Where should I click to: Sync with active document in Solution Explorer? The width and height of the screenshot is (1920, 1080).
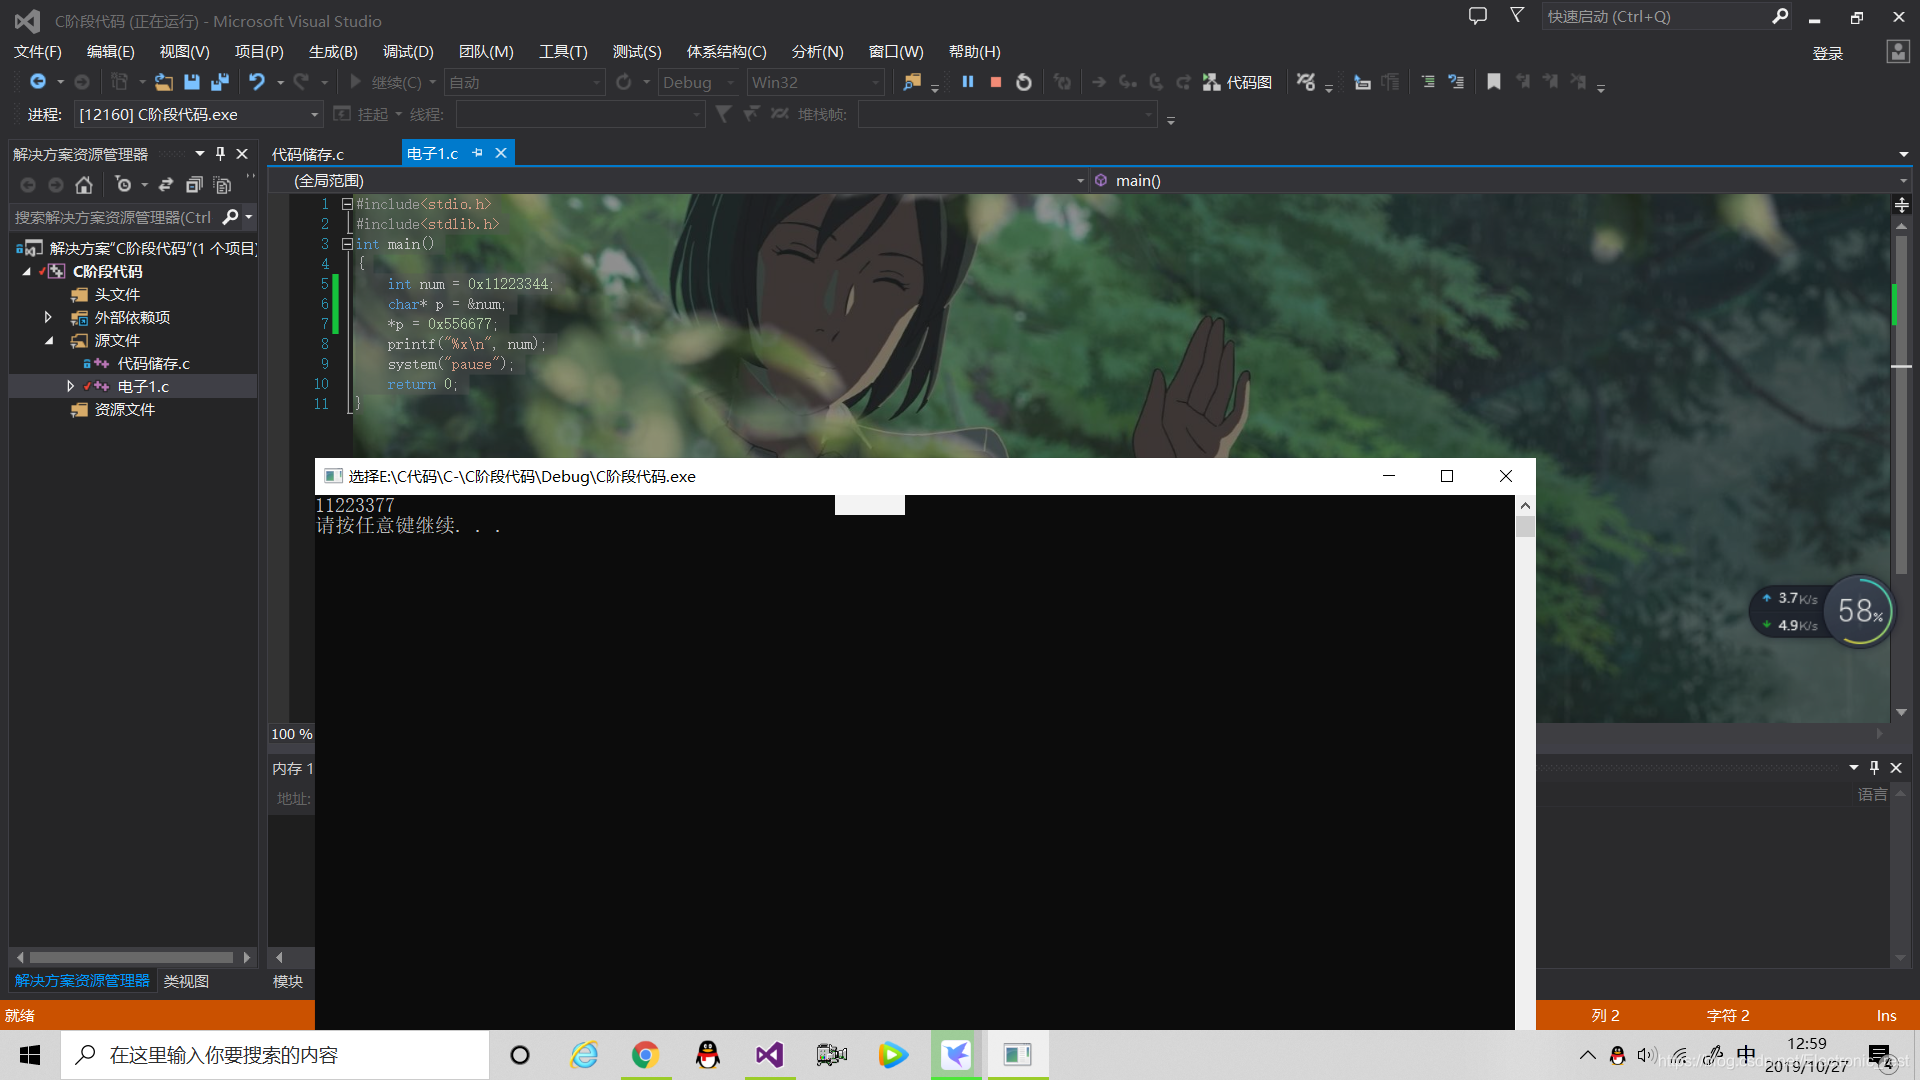pyautogui.click(x=166, y=185)
